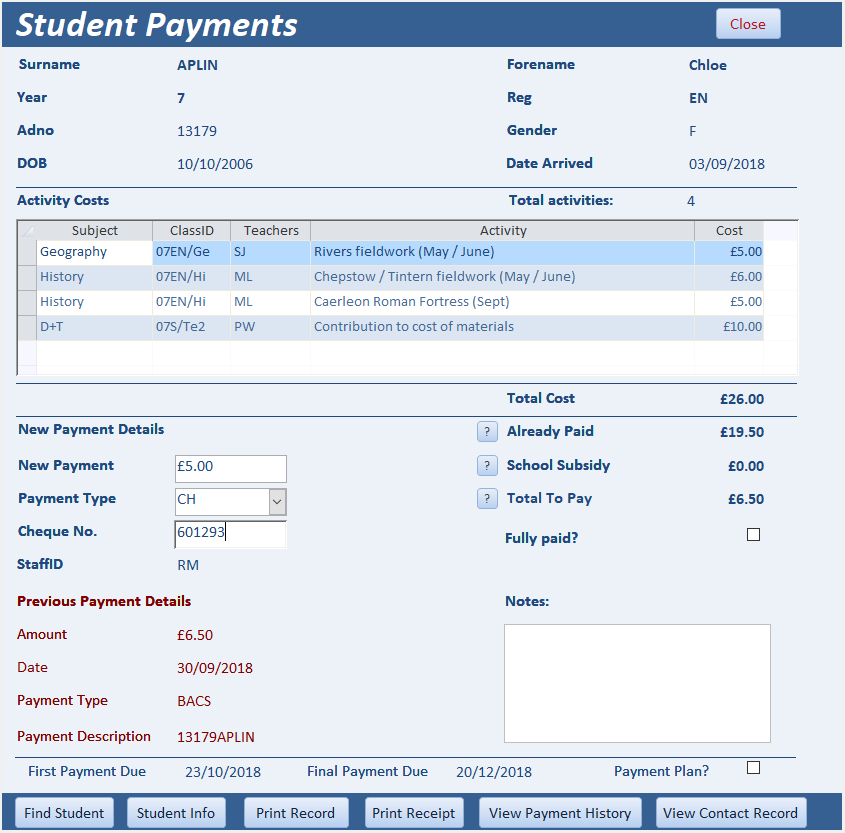Click the Print Record button
Viewport: 845px width, 833px height.
(x=295, y=813)
